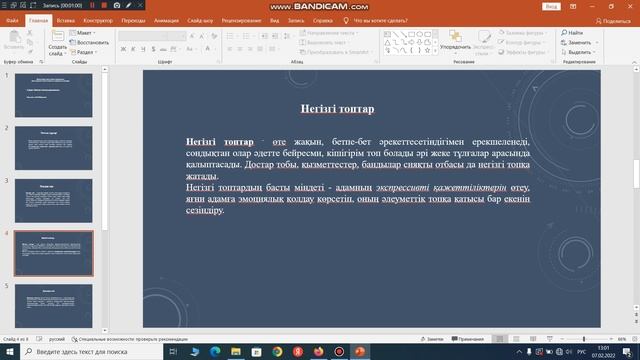640x360 pixels.
Task: Justify text in paragraph group
Action: tap(260, 49)
